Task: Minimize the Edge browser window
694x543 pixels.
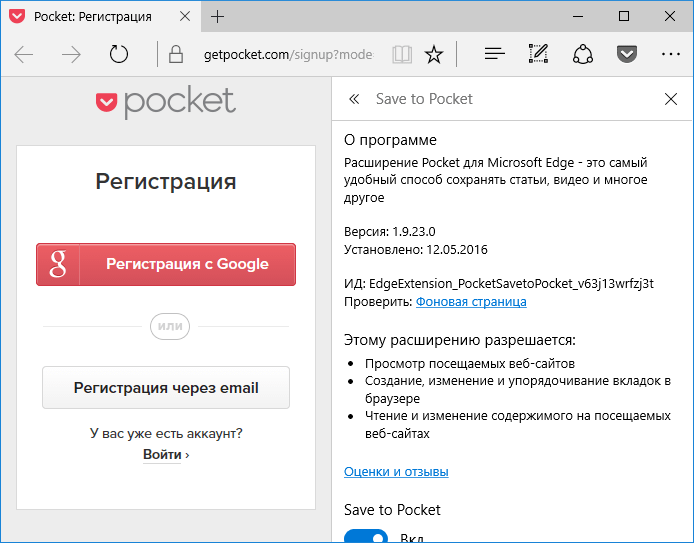Action: (578, 16)
